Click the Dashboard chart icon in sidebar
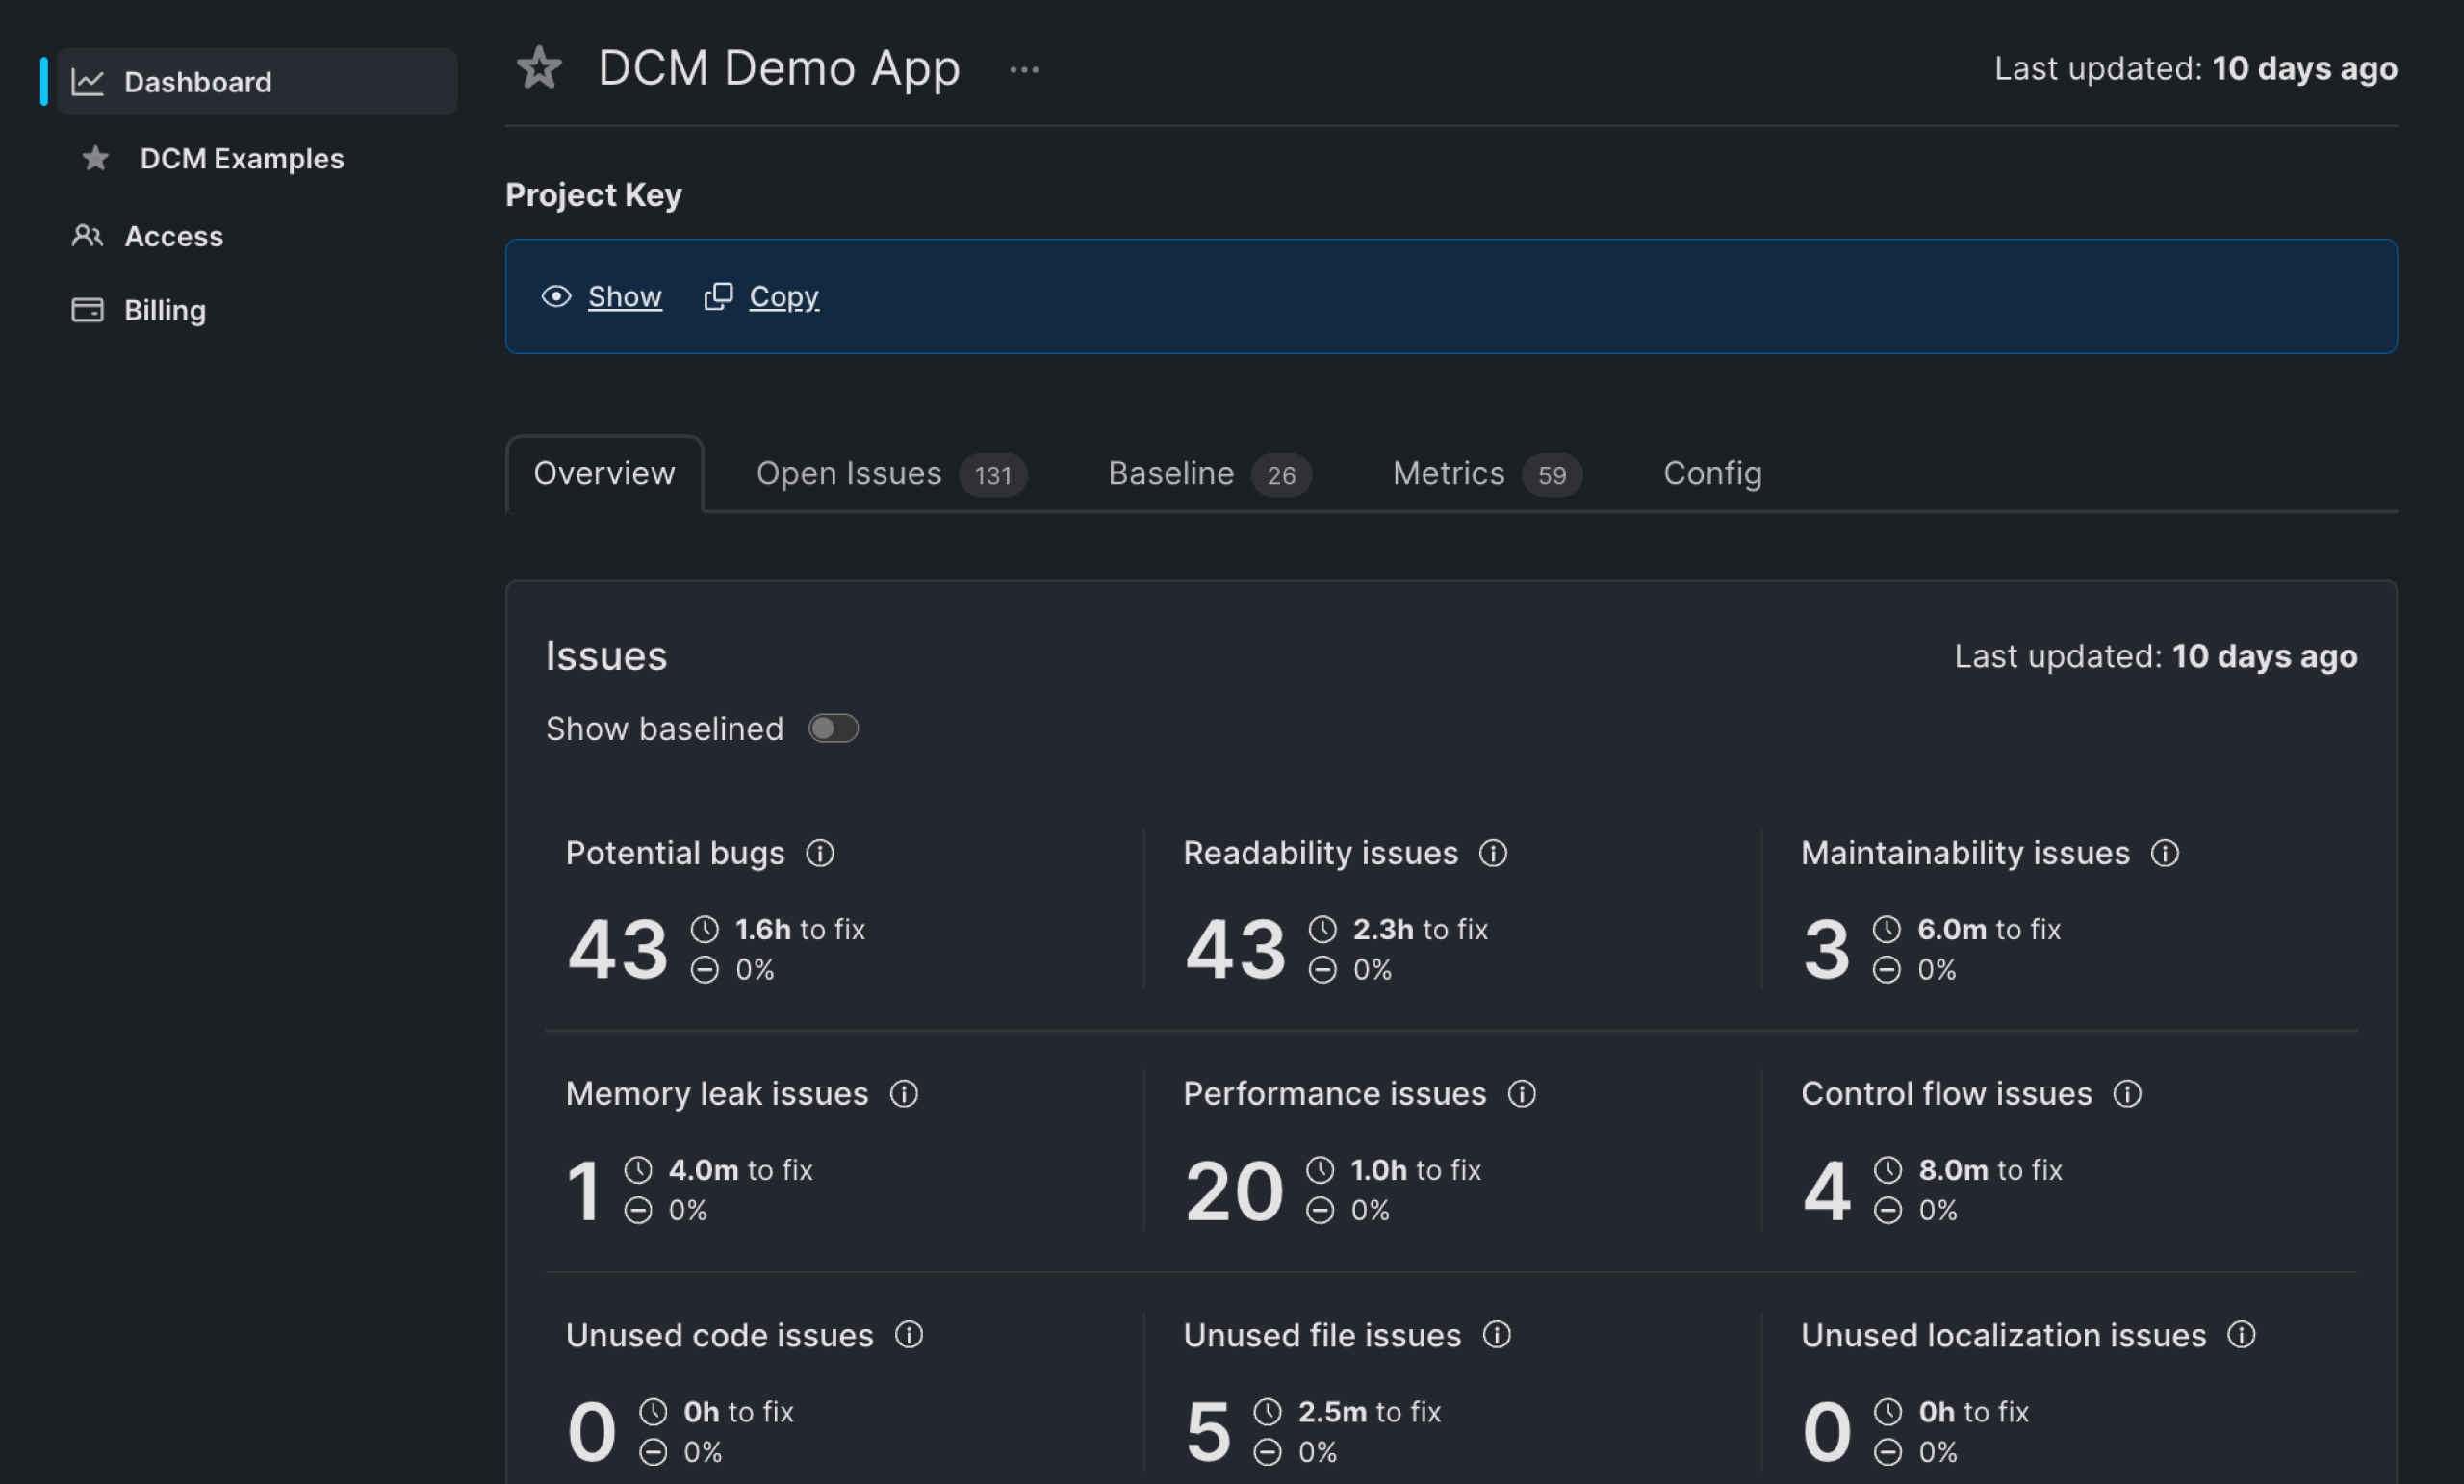The height and width of the screenshot is (1484, 2464). coord(88,82)
